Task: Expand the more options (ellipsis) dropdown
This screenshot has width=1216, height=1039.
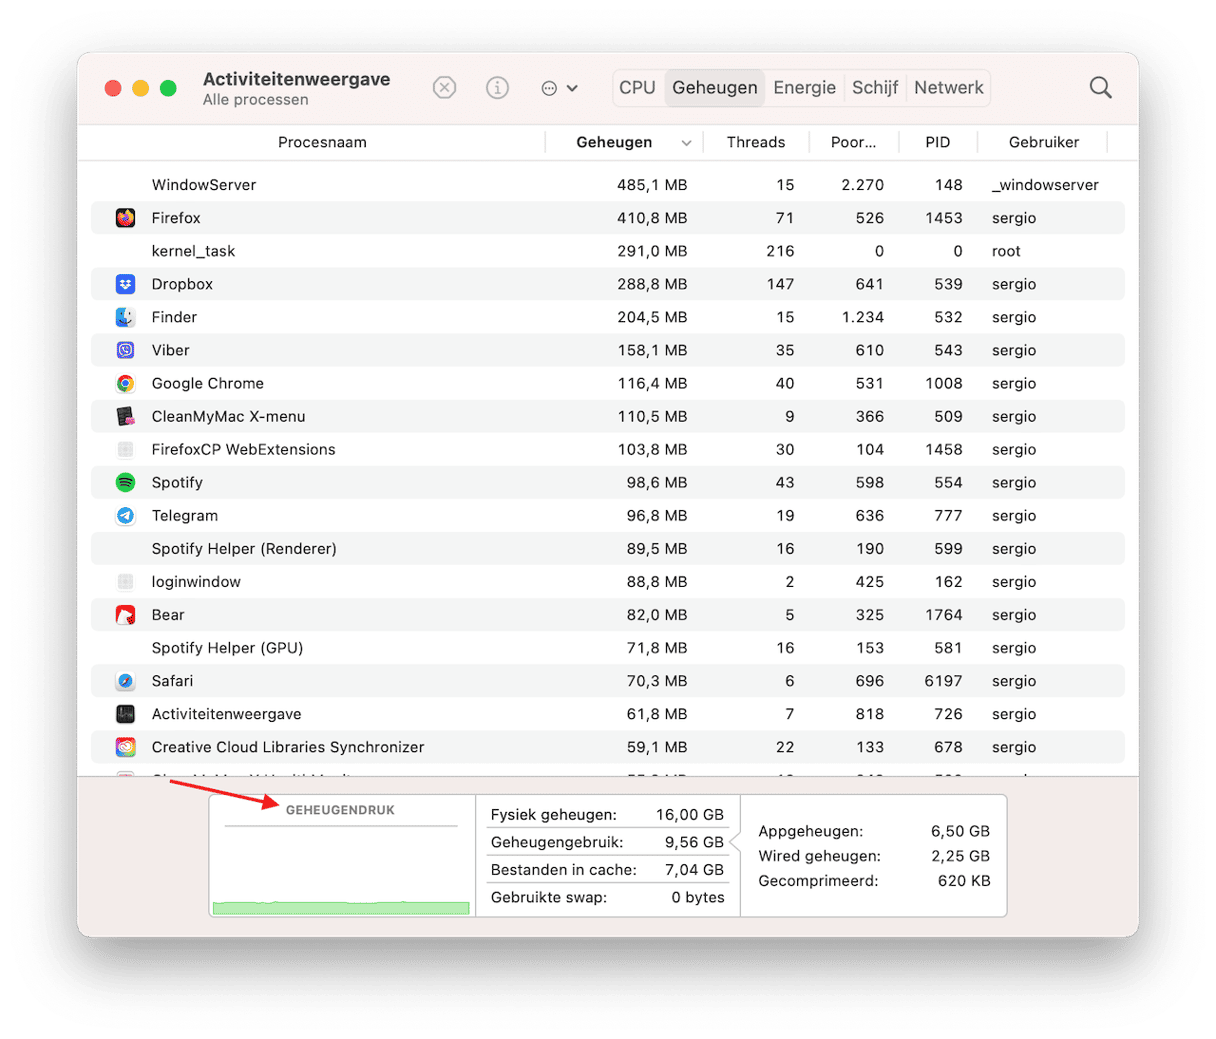Action: tap(559, 88)
